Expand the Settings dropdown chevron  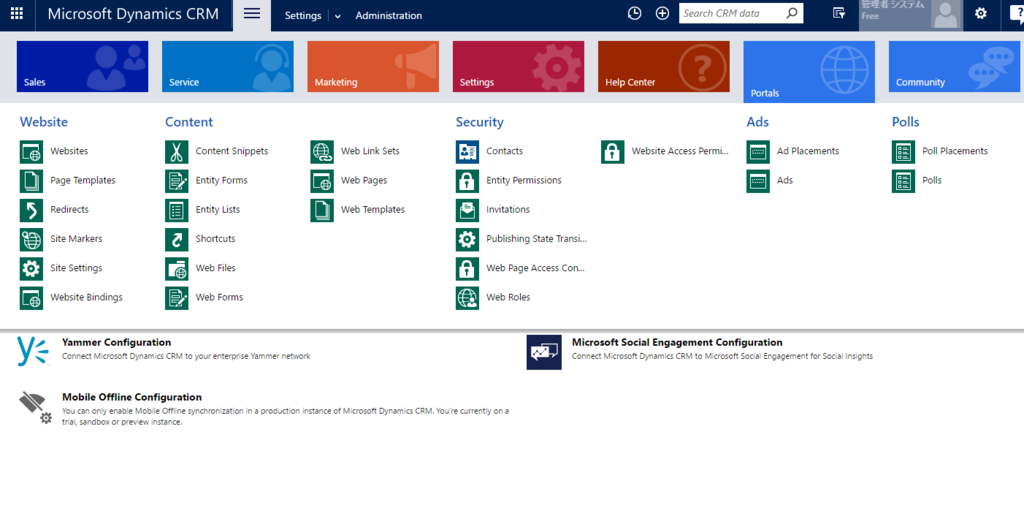click(338, 16)
